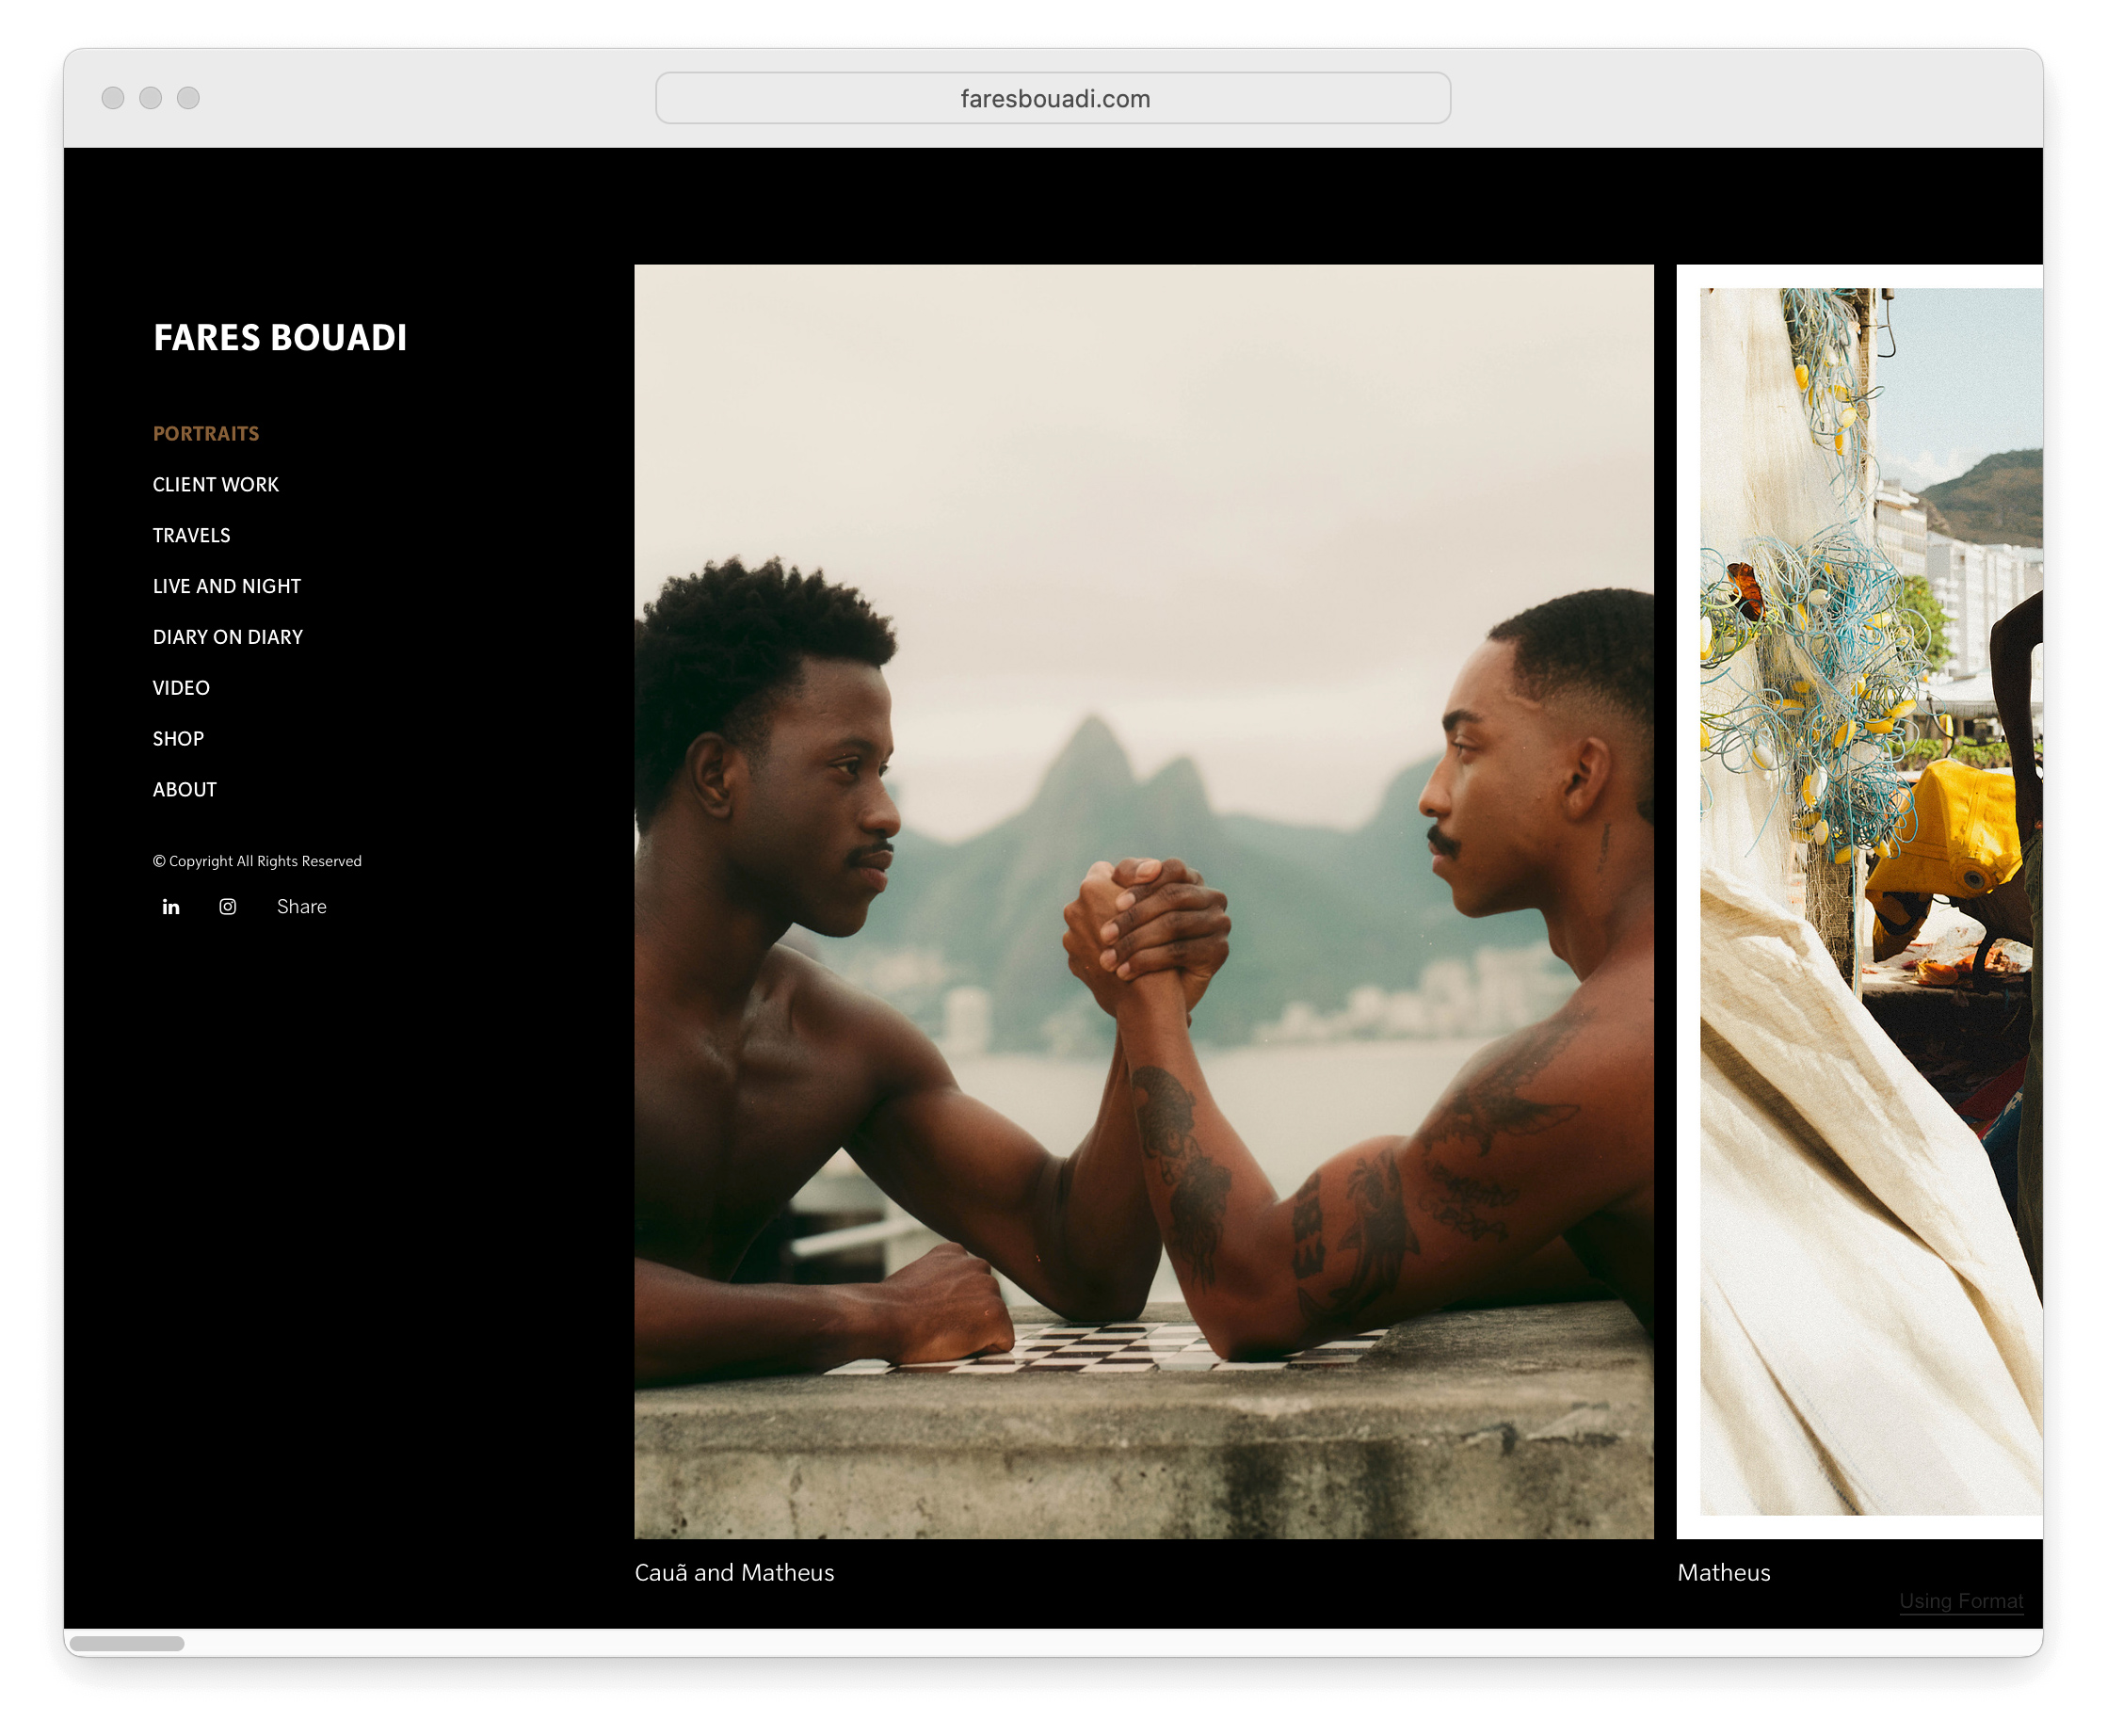
Task: Open the LinkedIn icon link
Action: (171, 907)
